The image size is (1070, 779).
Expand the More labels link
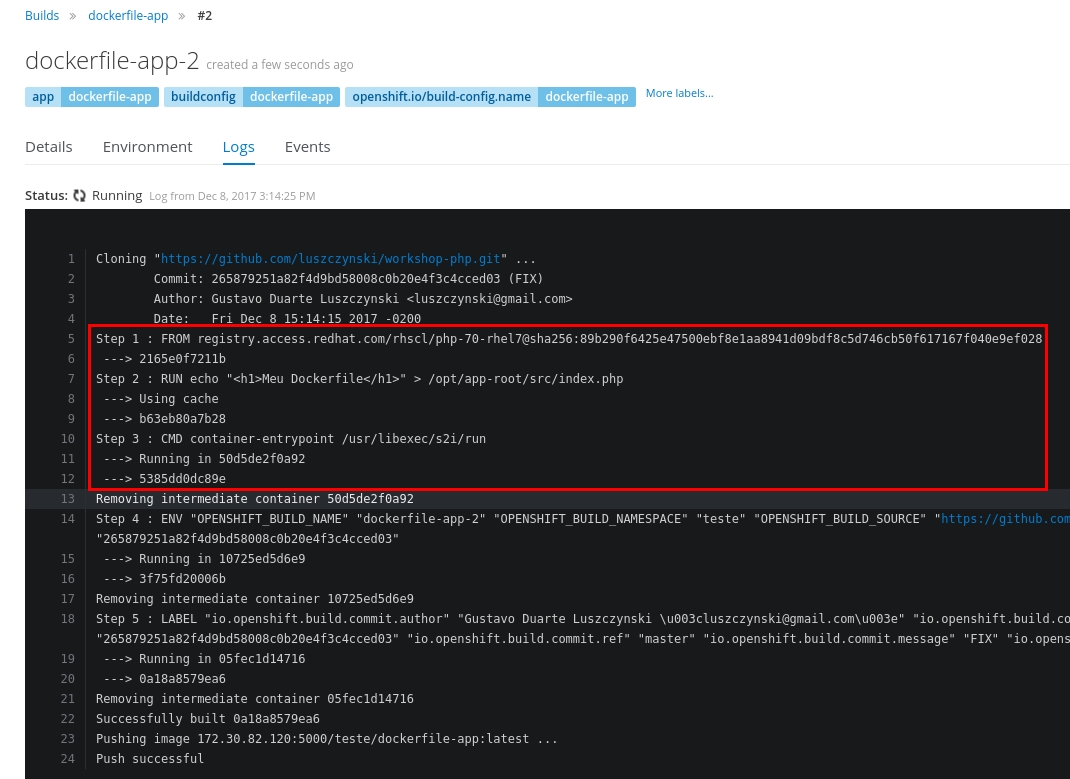tap(679, 93)
